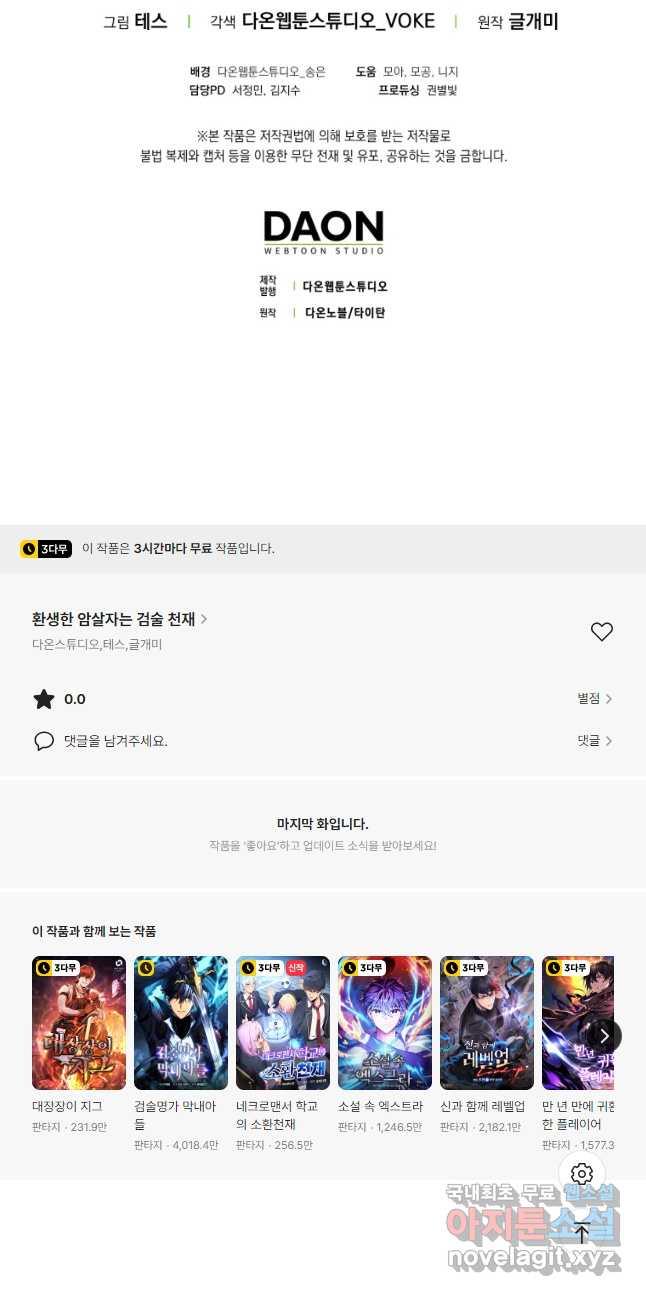Click 댓글을 남겨주세요 comment prompt
The width and height of the screenshot is (646, 1296).
coord(116,741)
